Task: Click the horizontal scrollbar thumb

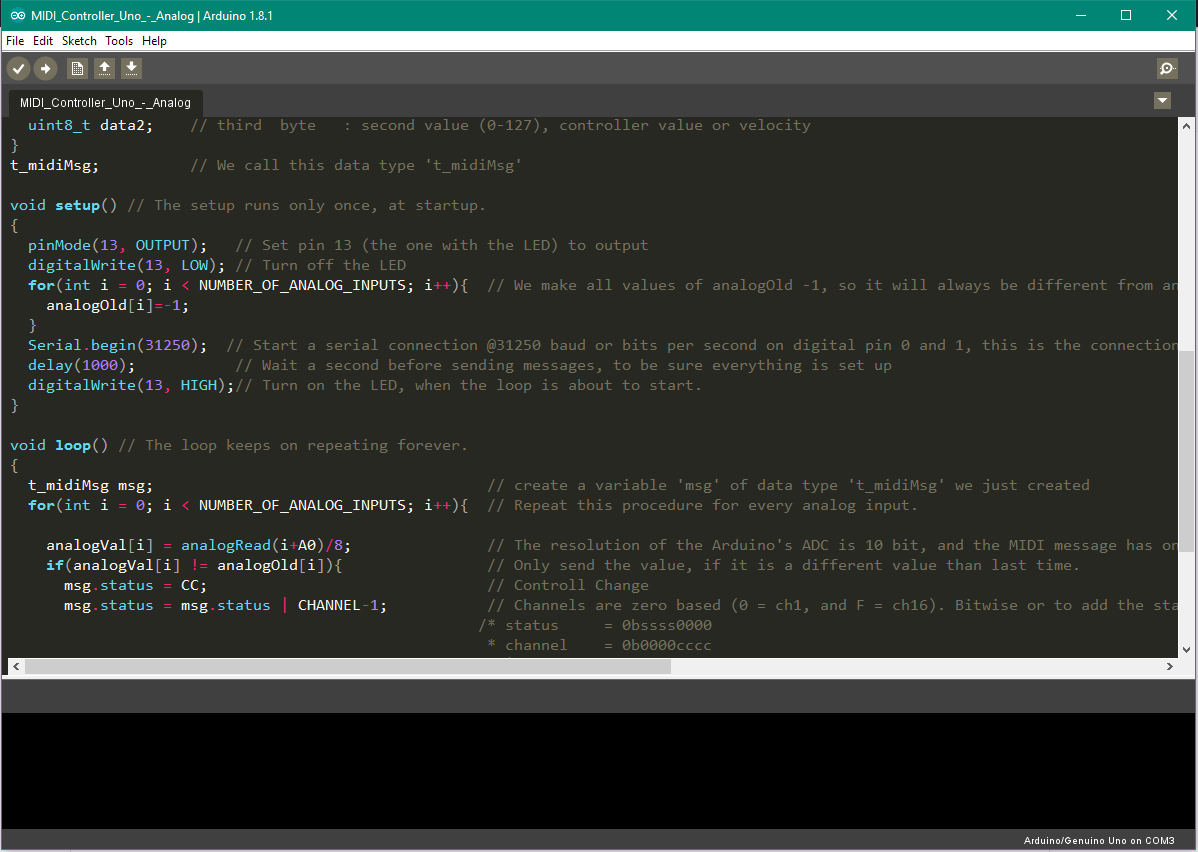Action: coord(348,666)
